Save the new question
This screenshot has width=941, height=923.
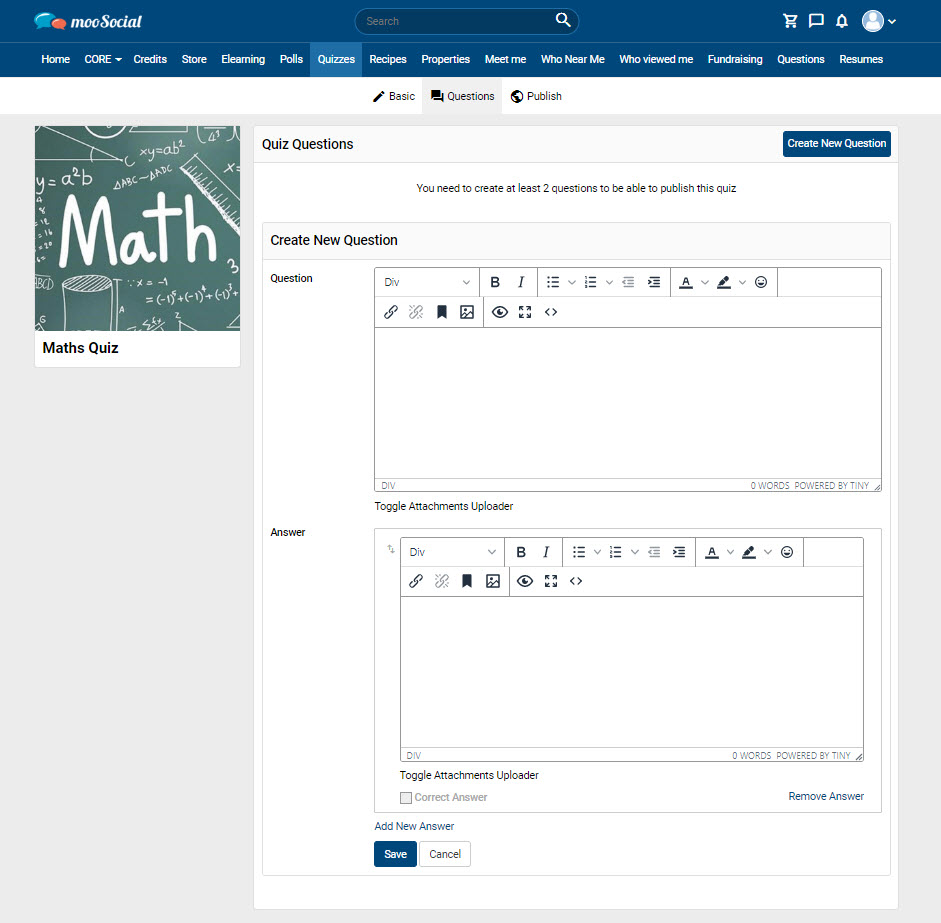[395, 854]
